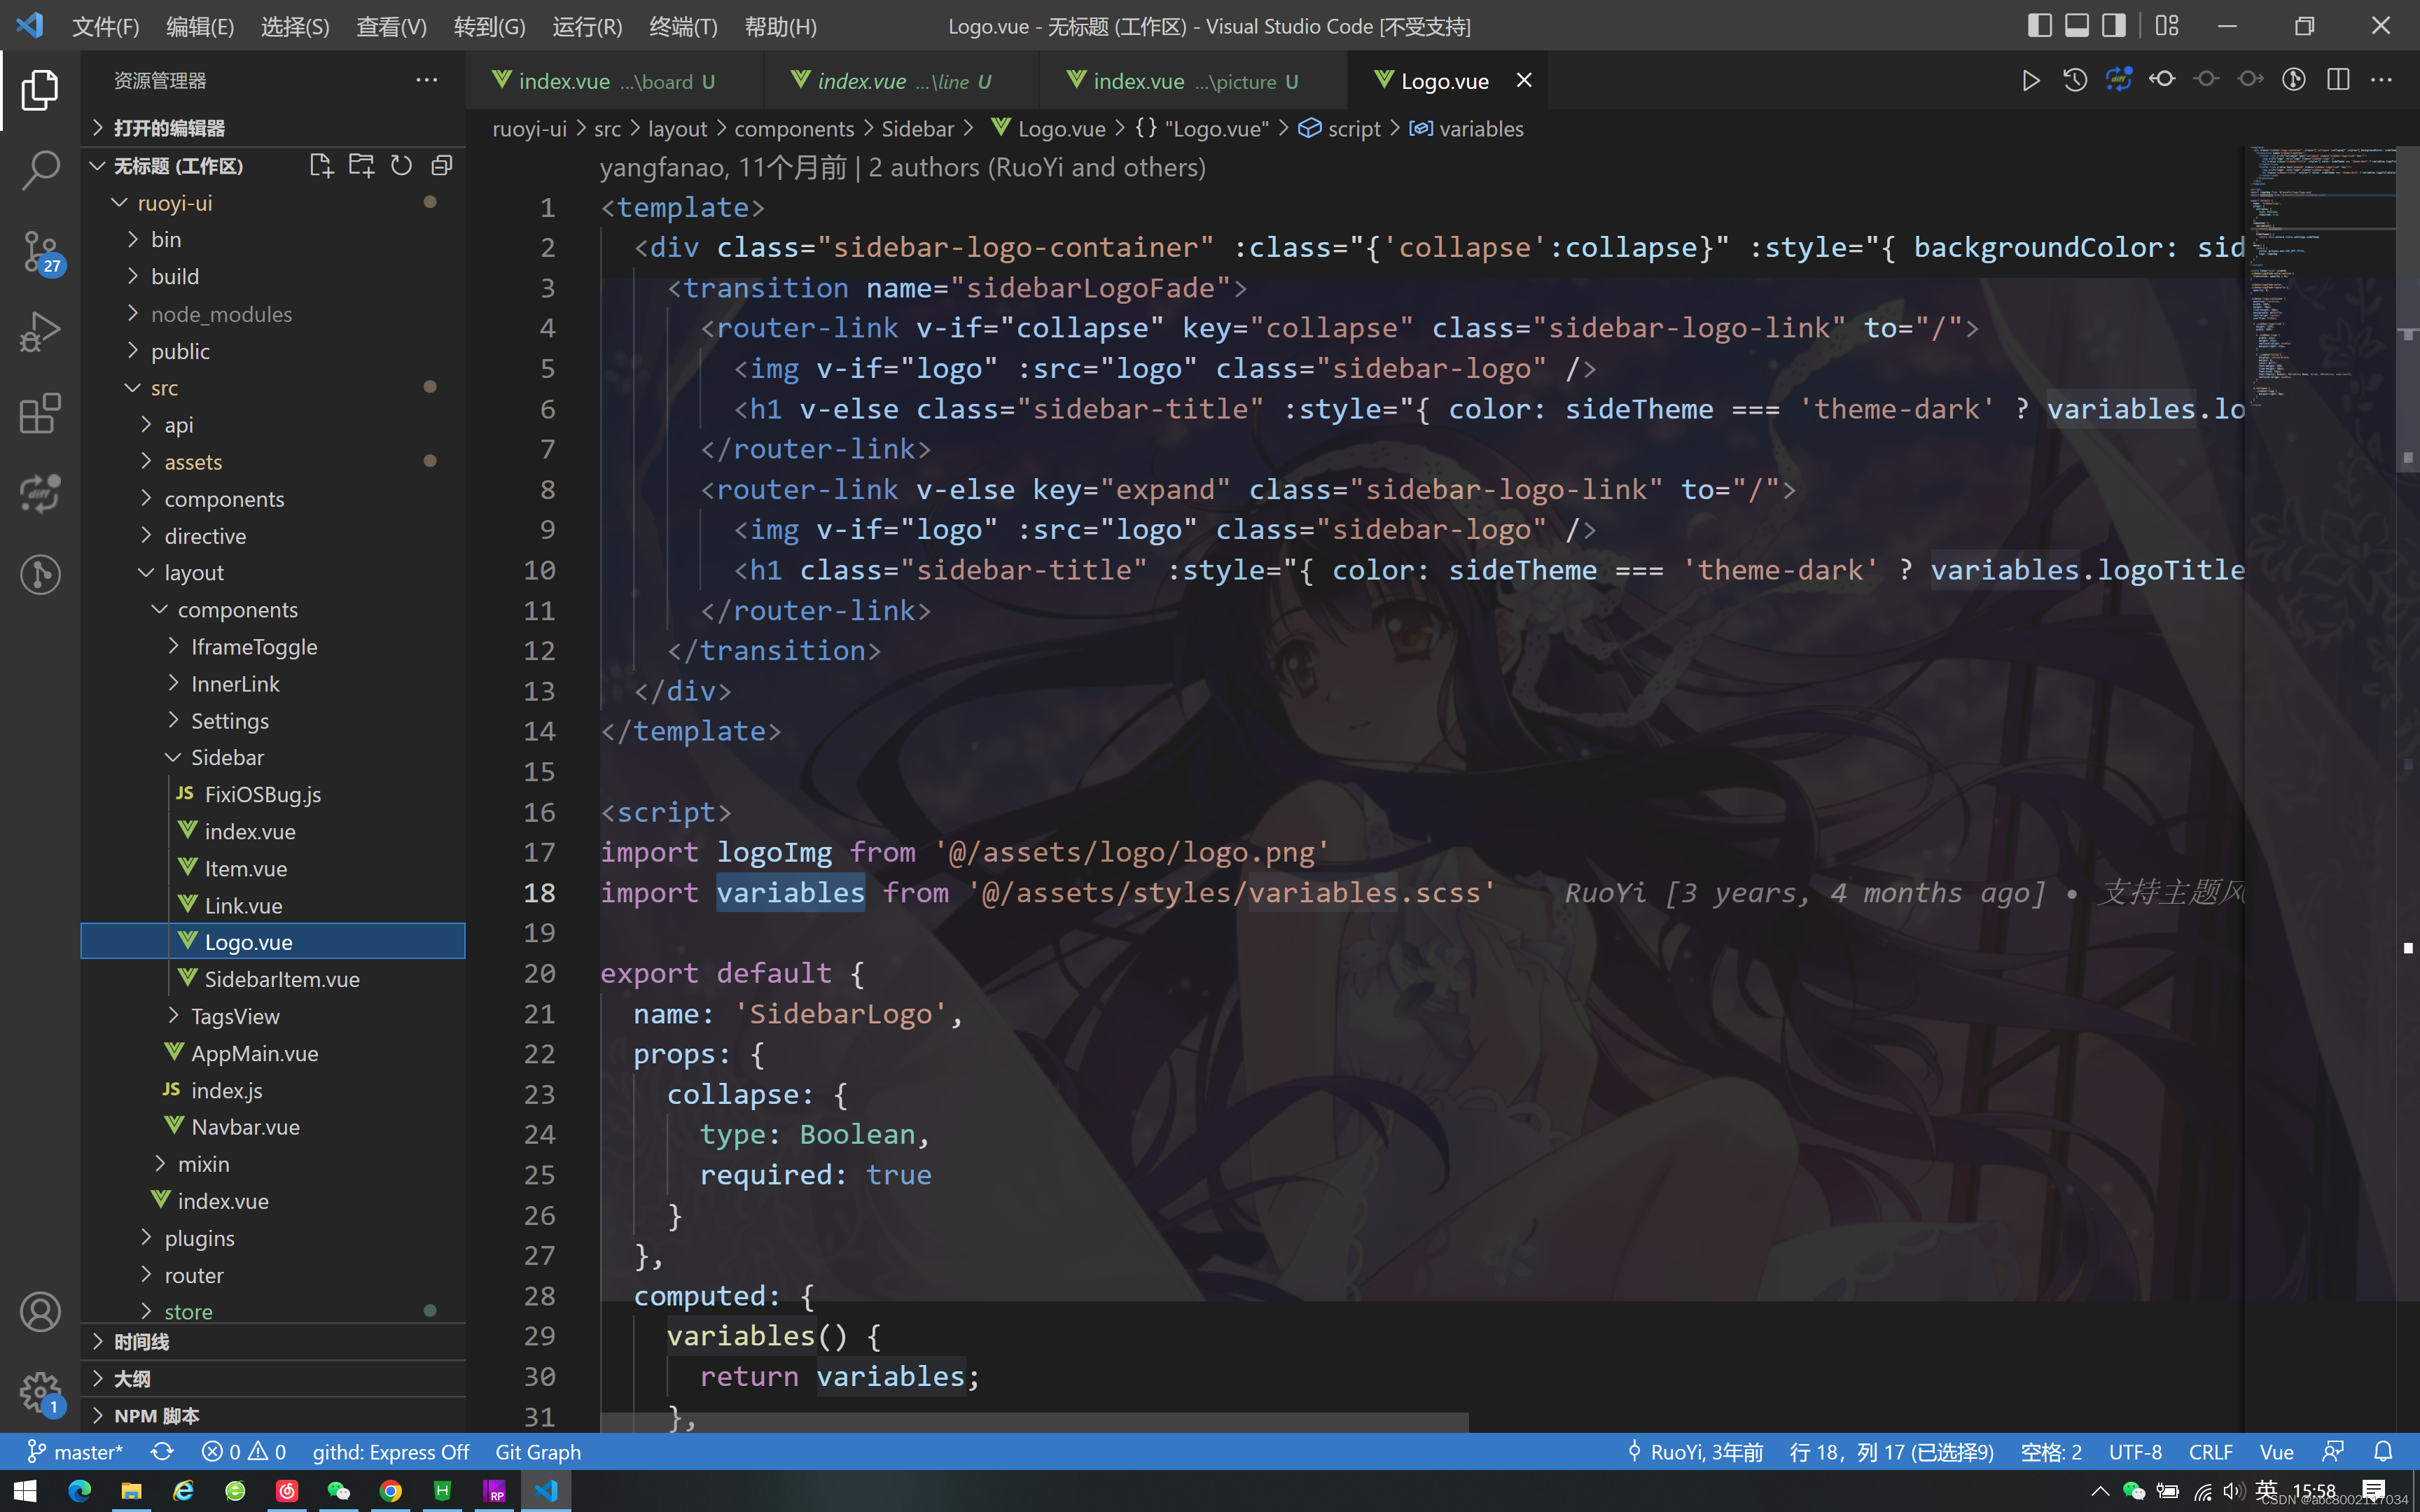Image resolution: width=2420 pixels, height=1512 pixels.
Task: Click the synchronize changes icon in status bar
Action: pyautogui.click(x=162, y=1451)
